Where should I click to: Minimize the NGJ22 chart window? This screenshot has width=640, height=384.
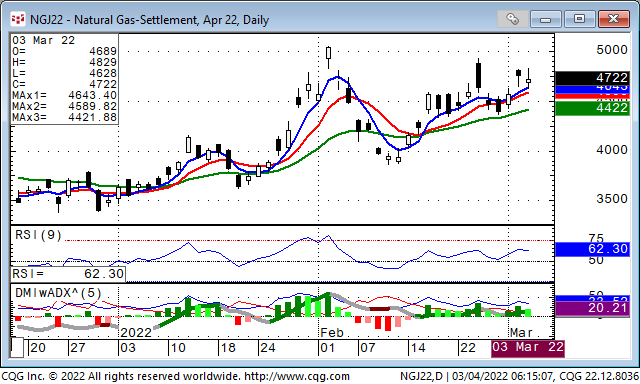(x=546, y=19)
